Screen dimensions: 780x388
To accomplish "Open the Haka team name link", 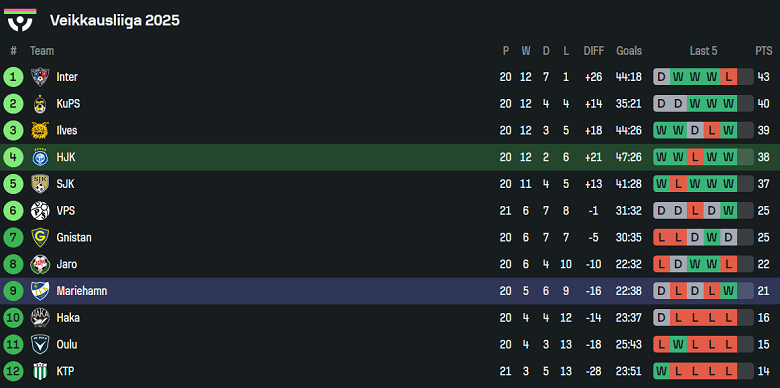I will tap(68, 317).
